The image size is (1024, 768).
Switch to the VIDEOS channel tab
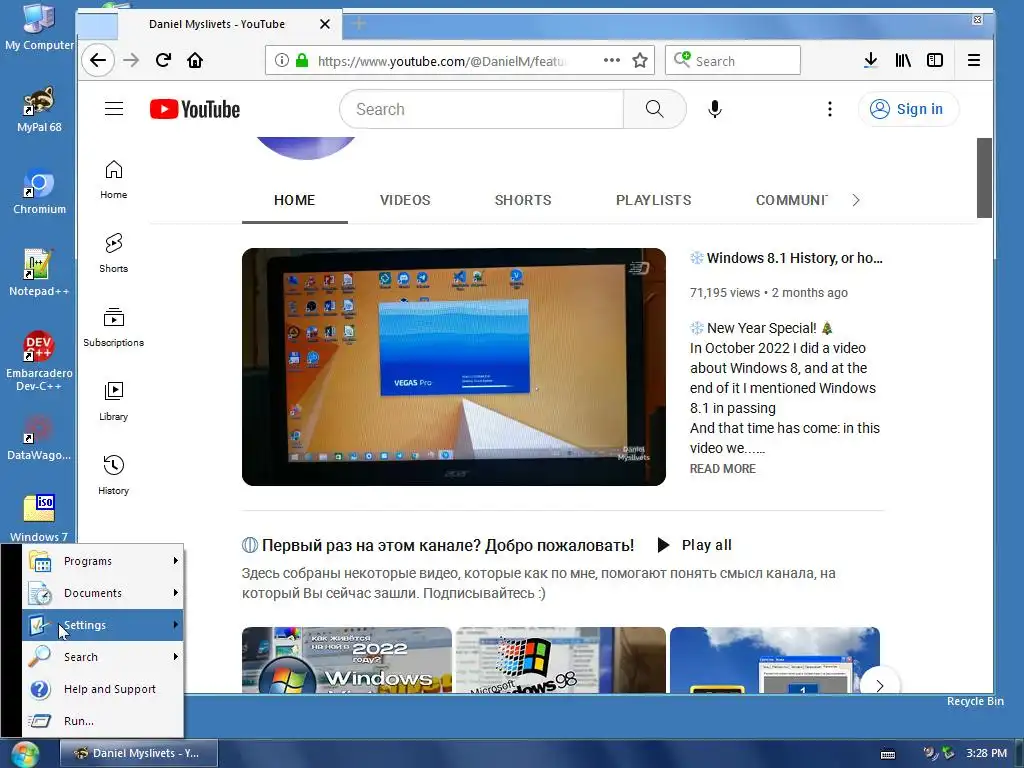coord(405,200)
